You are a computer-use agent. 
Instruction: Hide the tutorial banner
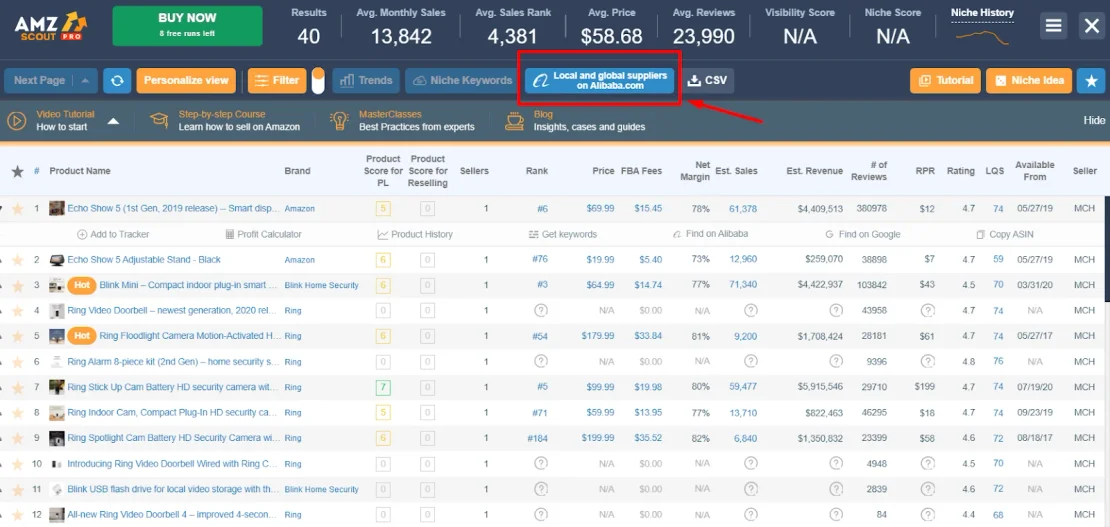coord(1094,120)
